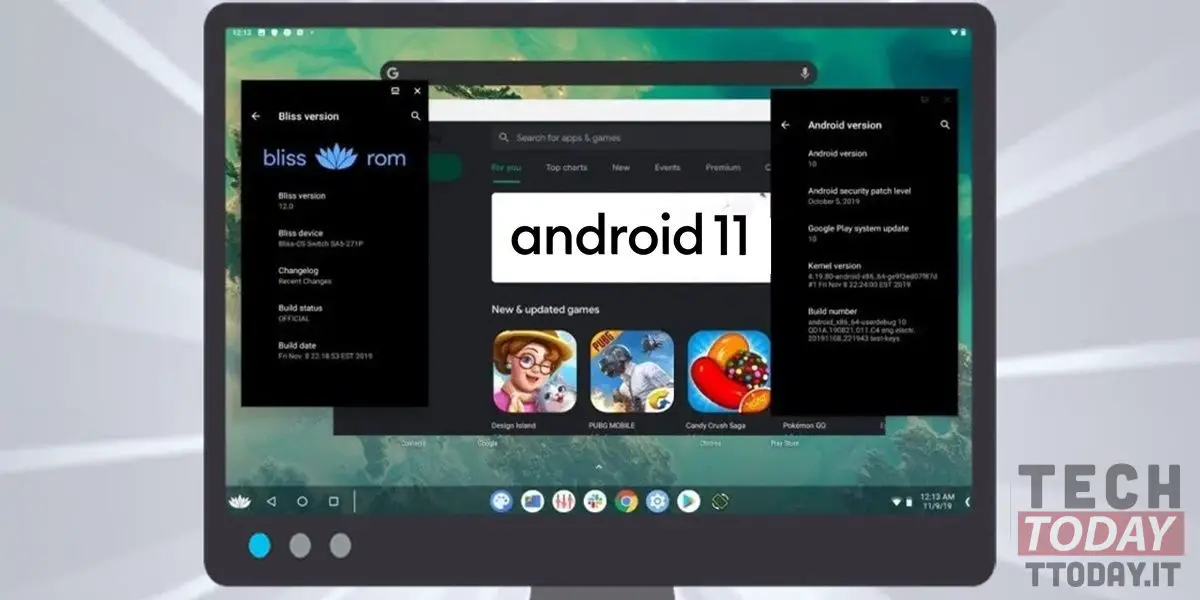Screen dimensions: 1200x600
Task: Open the Settings gear in taskbar
Action: pyautogui.click(x=657, y=501)
